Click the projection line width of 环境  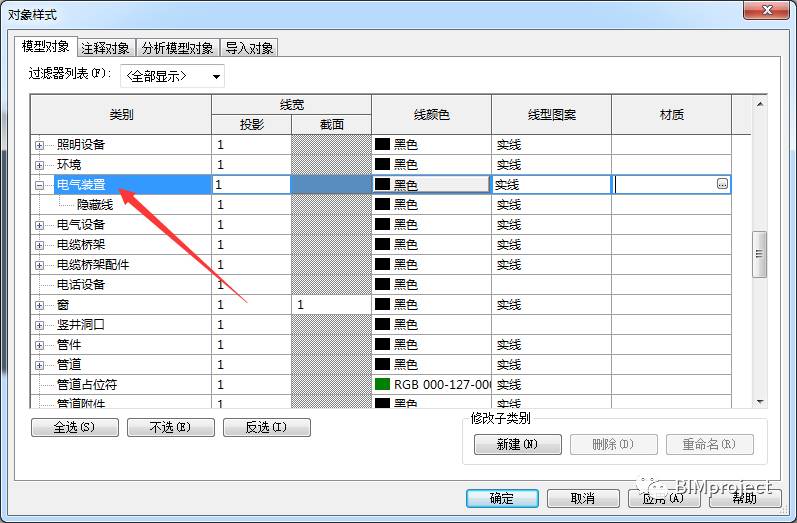coord(251,165)
